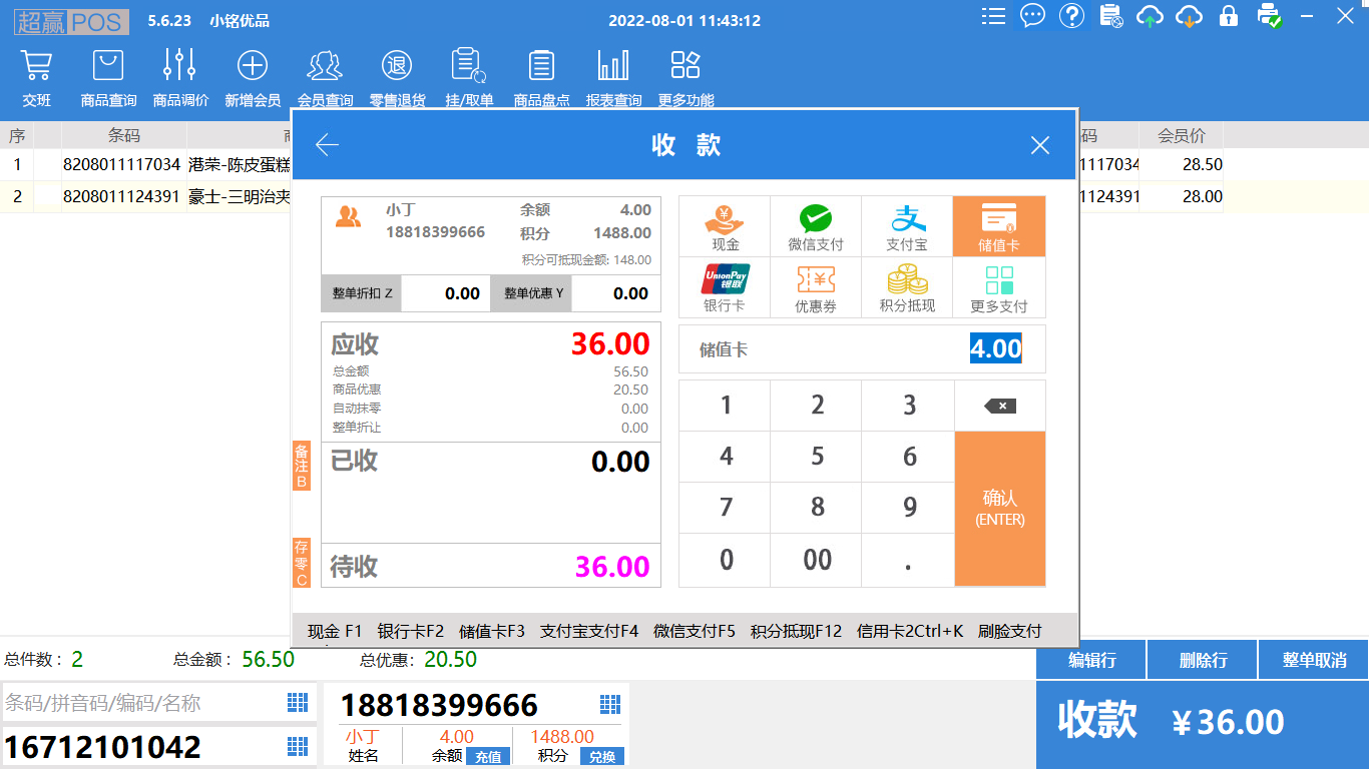The height and width of the screenshot is (769, 1369).
Task: Select points redemption payment
Action: coord(907,288)
